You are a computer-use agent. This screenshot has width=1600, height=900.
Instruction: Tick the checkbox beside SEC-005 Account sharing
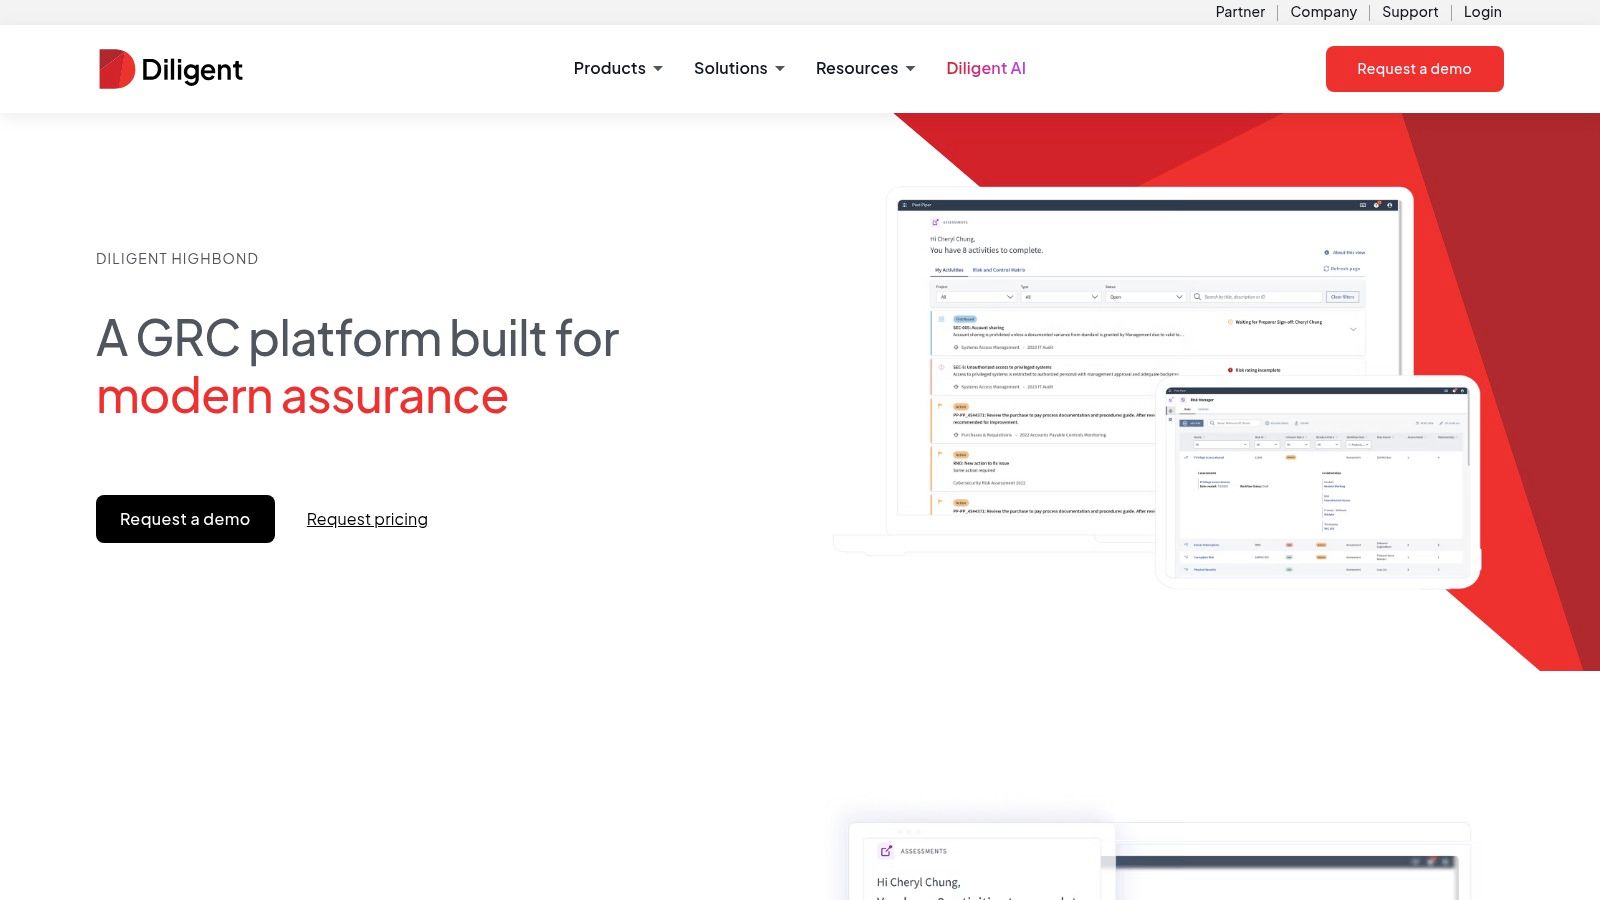point(941,319)
